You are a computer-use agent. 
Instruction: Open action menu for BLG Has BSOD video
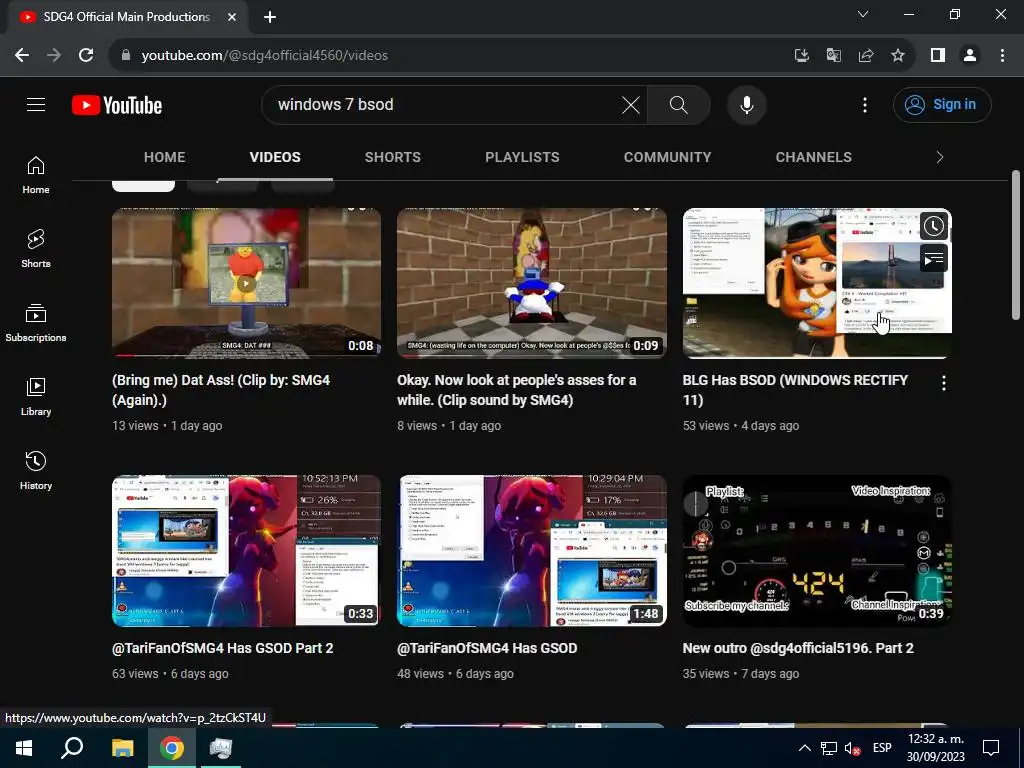point(944,383)
